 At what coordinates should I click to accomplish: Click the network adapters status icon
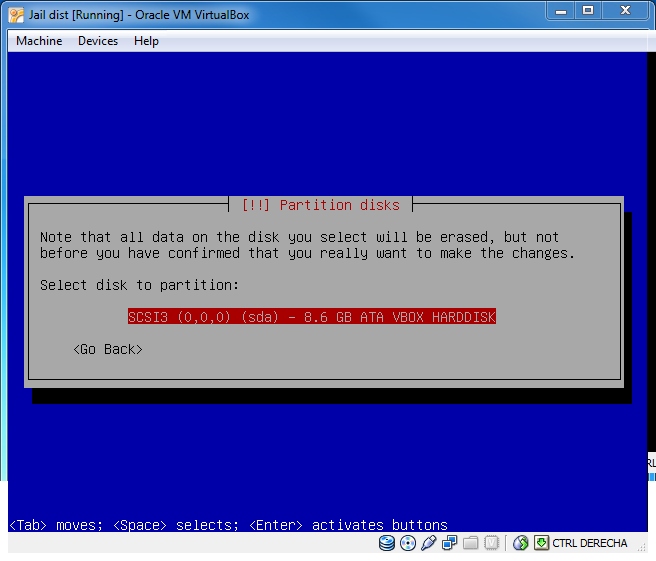click(449, 543)
